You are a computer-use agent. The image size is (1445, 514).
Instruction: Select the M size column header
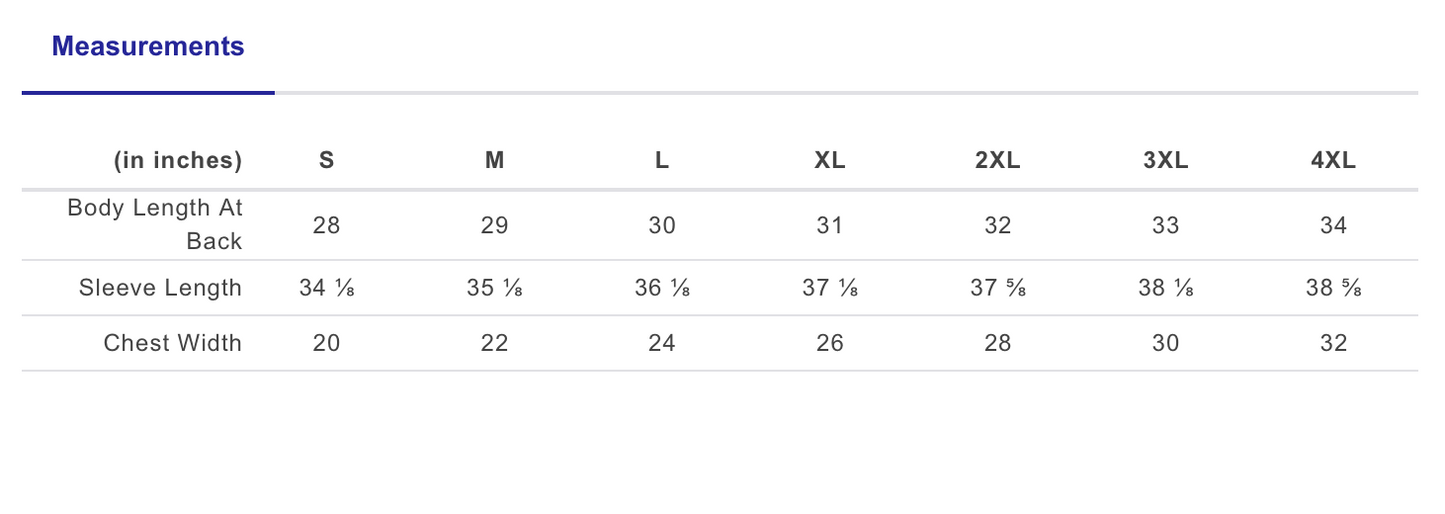pyautogui.click(x=494, y=160)
